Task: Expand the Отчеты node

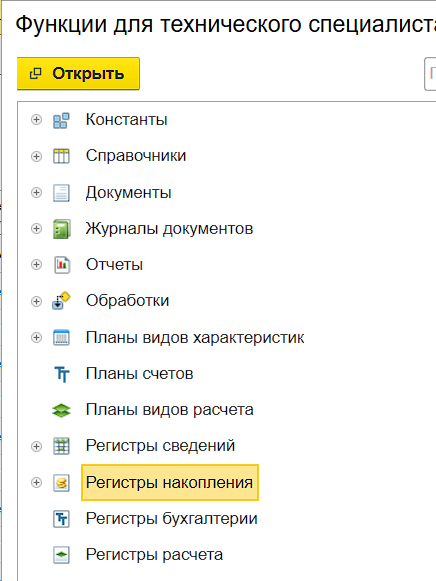Action: coord(36,265)
